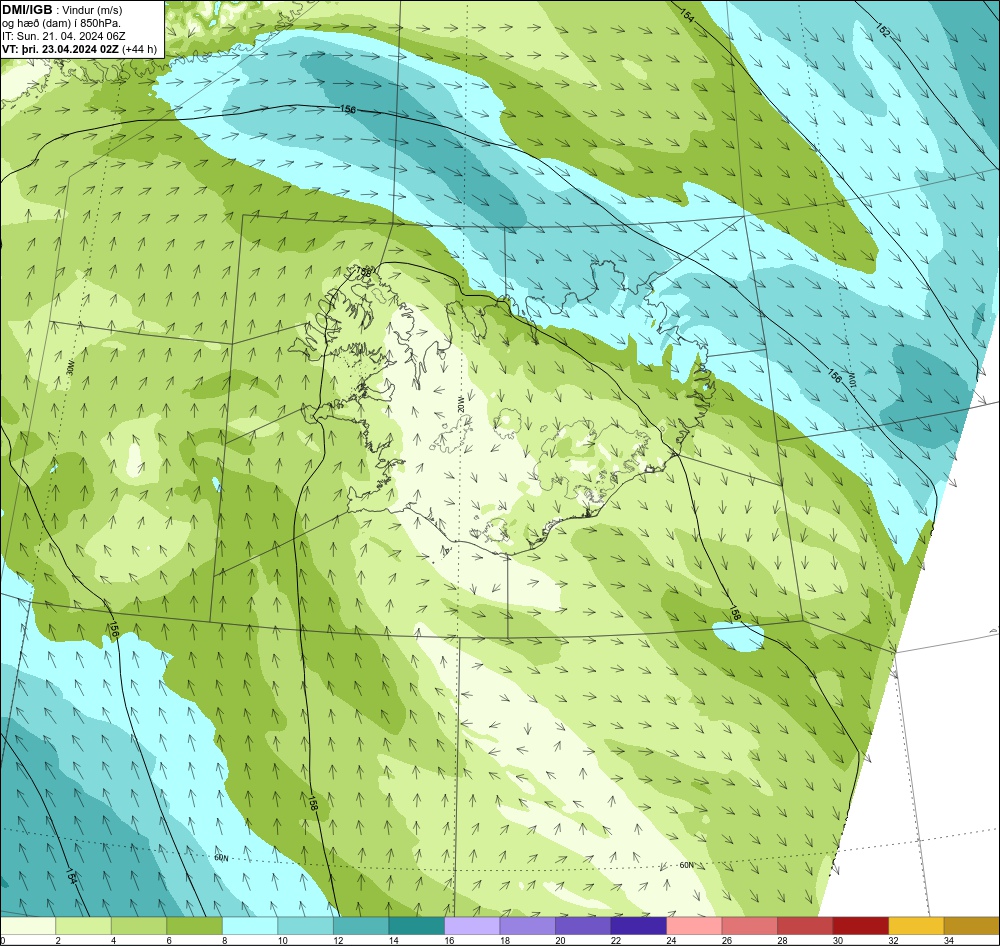The width and height of the screenshot is (1000, 946).
Task: Click the '152' contour label
Action: click(882, 30)
